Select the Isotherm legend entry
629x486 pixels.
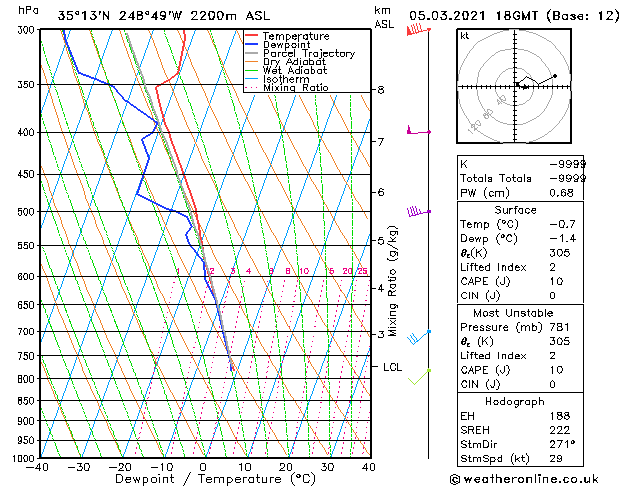coord(278,79)
